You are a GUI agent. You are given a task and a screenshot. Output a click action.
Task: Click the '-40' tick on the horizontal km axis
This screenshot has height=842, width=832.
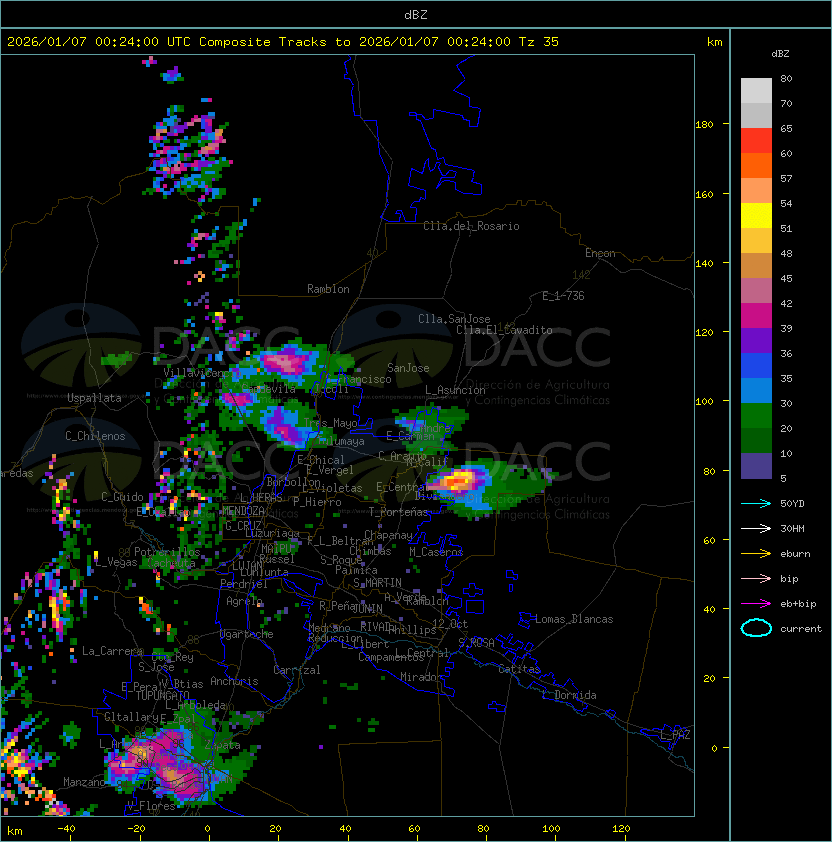coord(67,829)
